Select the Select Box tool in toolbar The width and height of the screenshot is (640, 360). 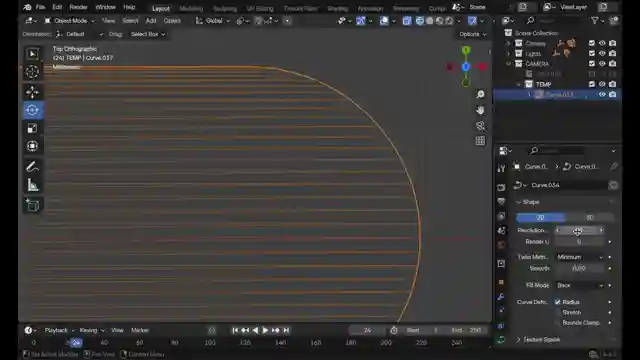coord(32,54)
